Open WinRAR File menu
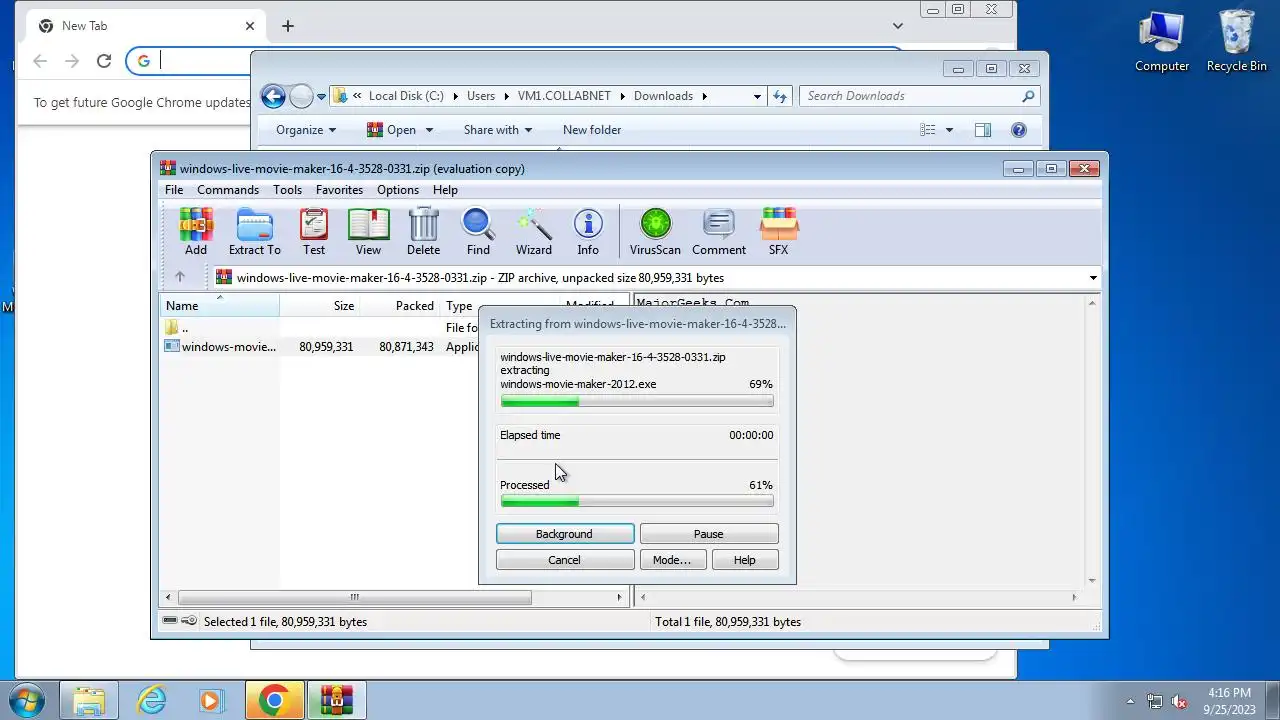The width and height of the screenshot is (1280, 720). click(x=174, y=190)
